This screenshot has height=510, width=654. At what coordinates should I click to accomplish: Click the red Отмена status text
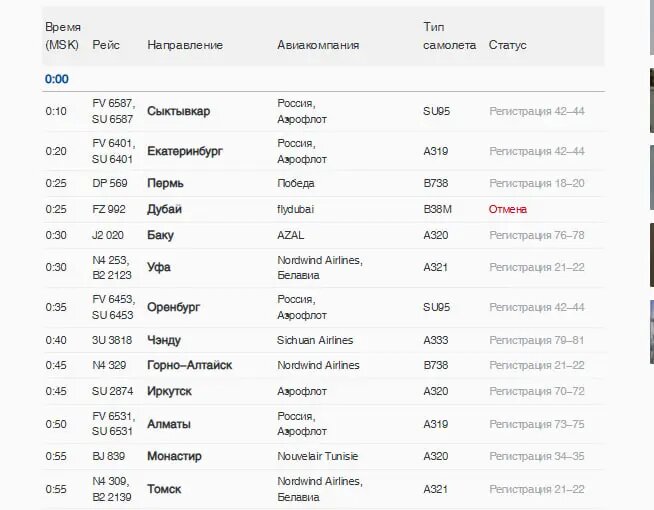point(507,209)
